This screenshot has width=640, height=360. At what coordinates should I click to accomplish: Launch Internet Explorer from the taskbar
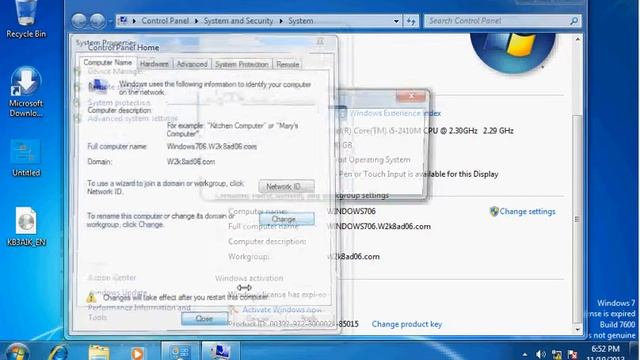click(x=58, y=352)
